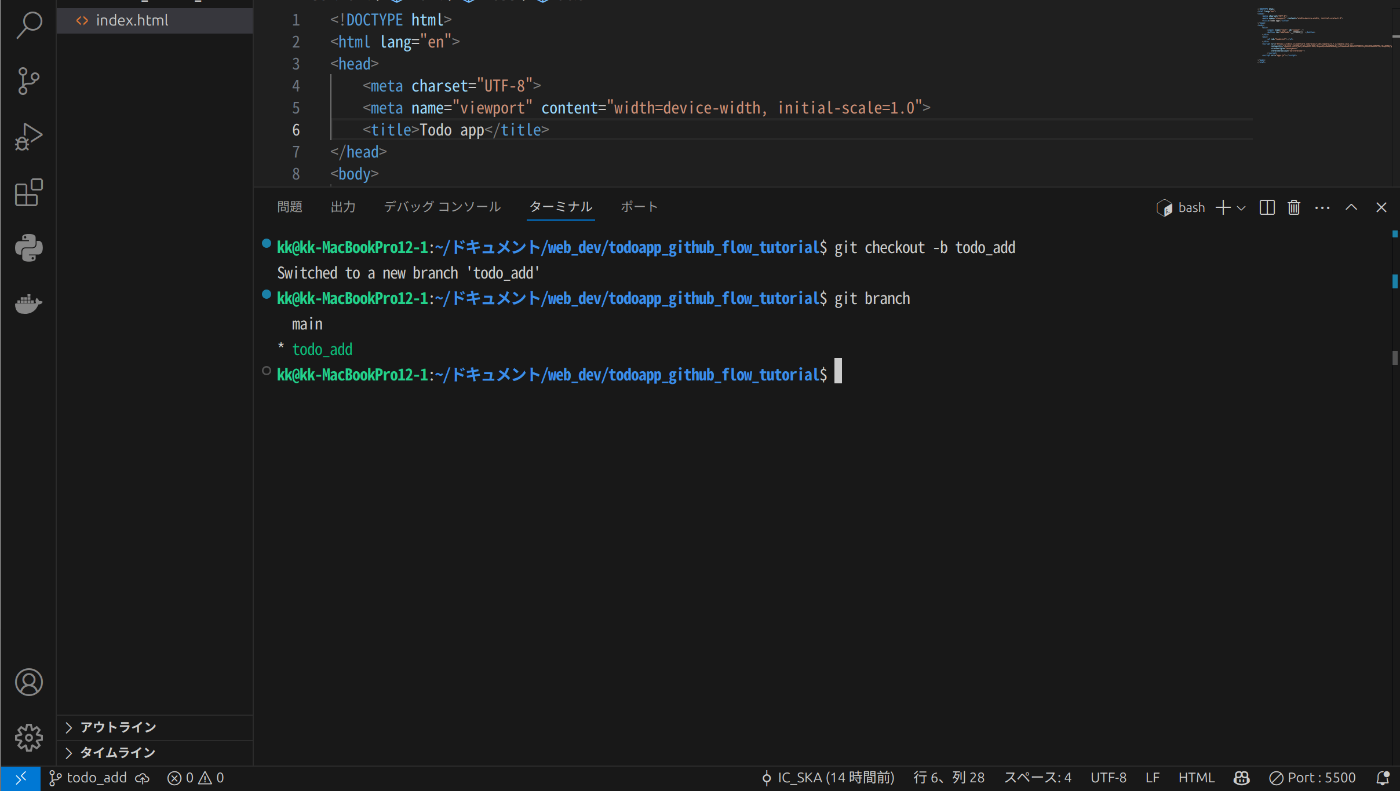
Task: Open the Python extension panel
Action: pyautogui.click(x=29, y=248)
